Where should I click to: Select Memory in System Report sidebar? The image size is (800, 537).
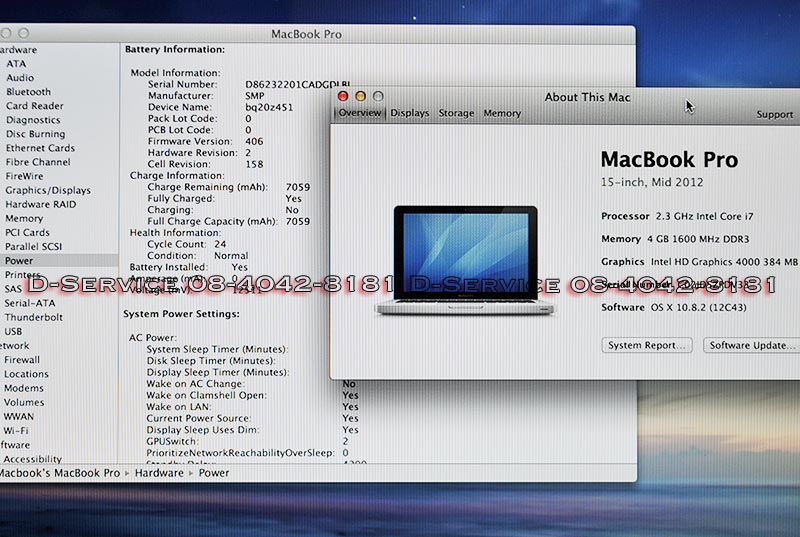[24, 218]
